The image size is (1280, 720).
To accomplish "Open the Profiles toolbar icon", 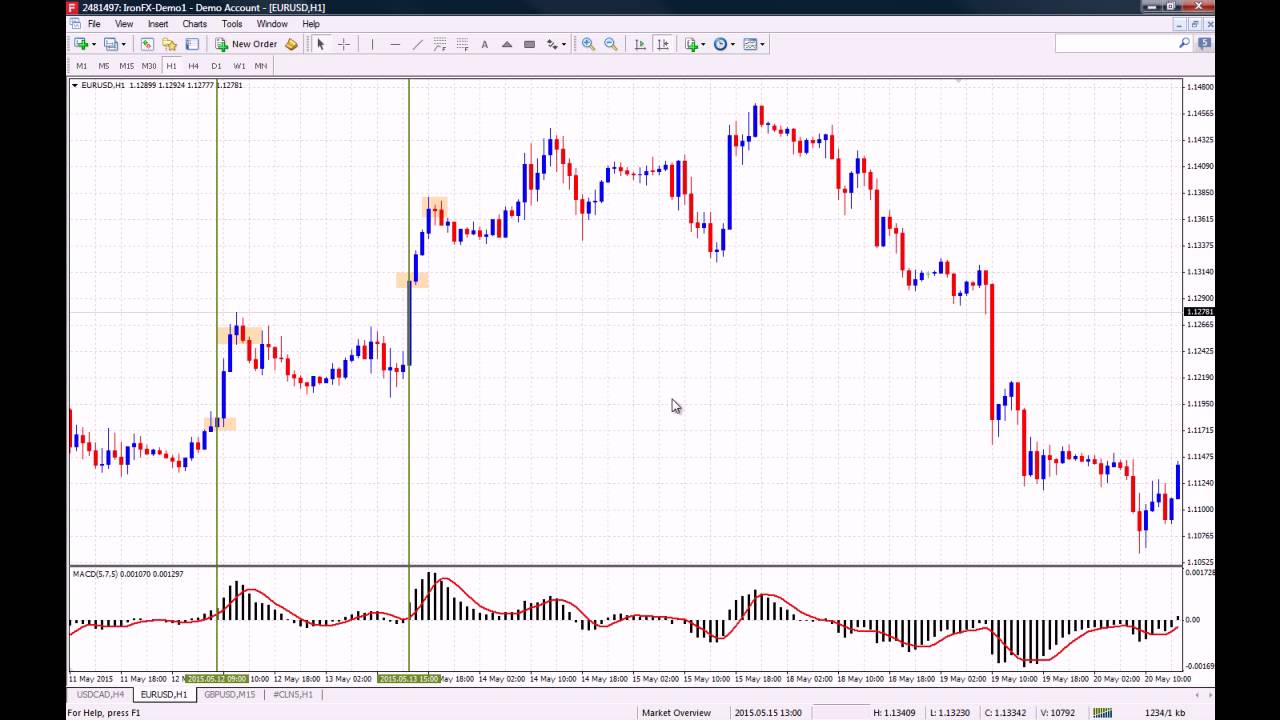I will pyautogui.click(x=110, y=44).
